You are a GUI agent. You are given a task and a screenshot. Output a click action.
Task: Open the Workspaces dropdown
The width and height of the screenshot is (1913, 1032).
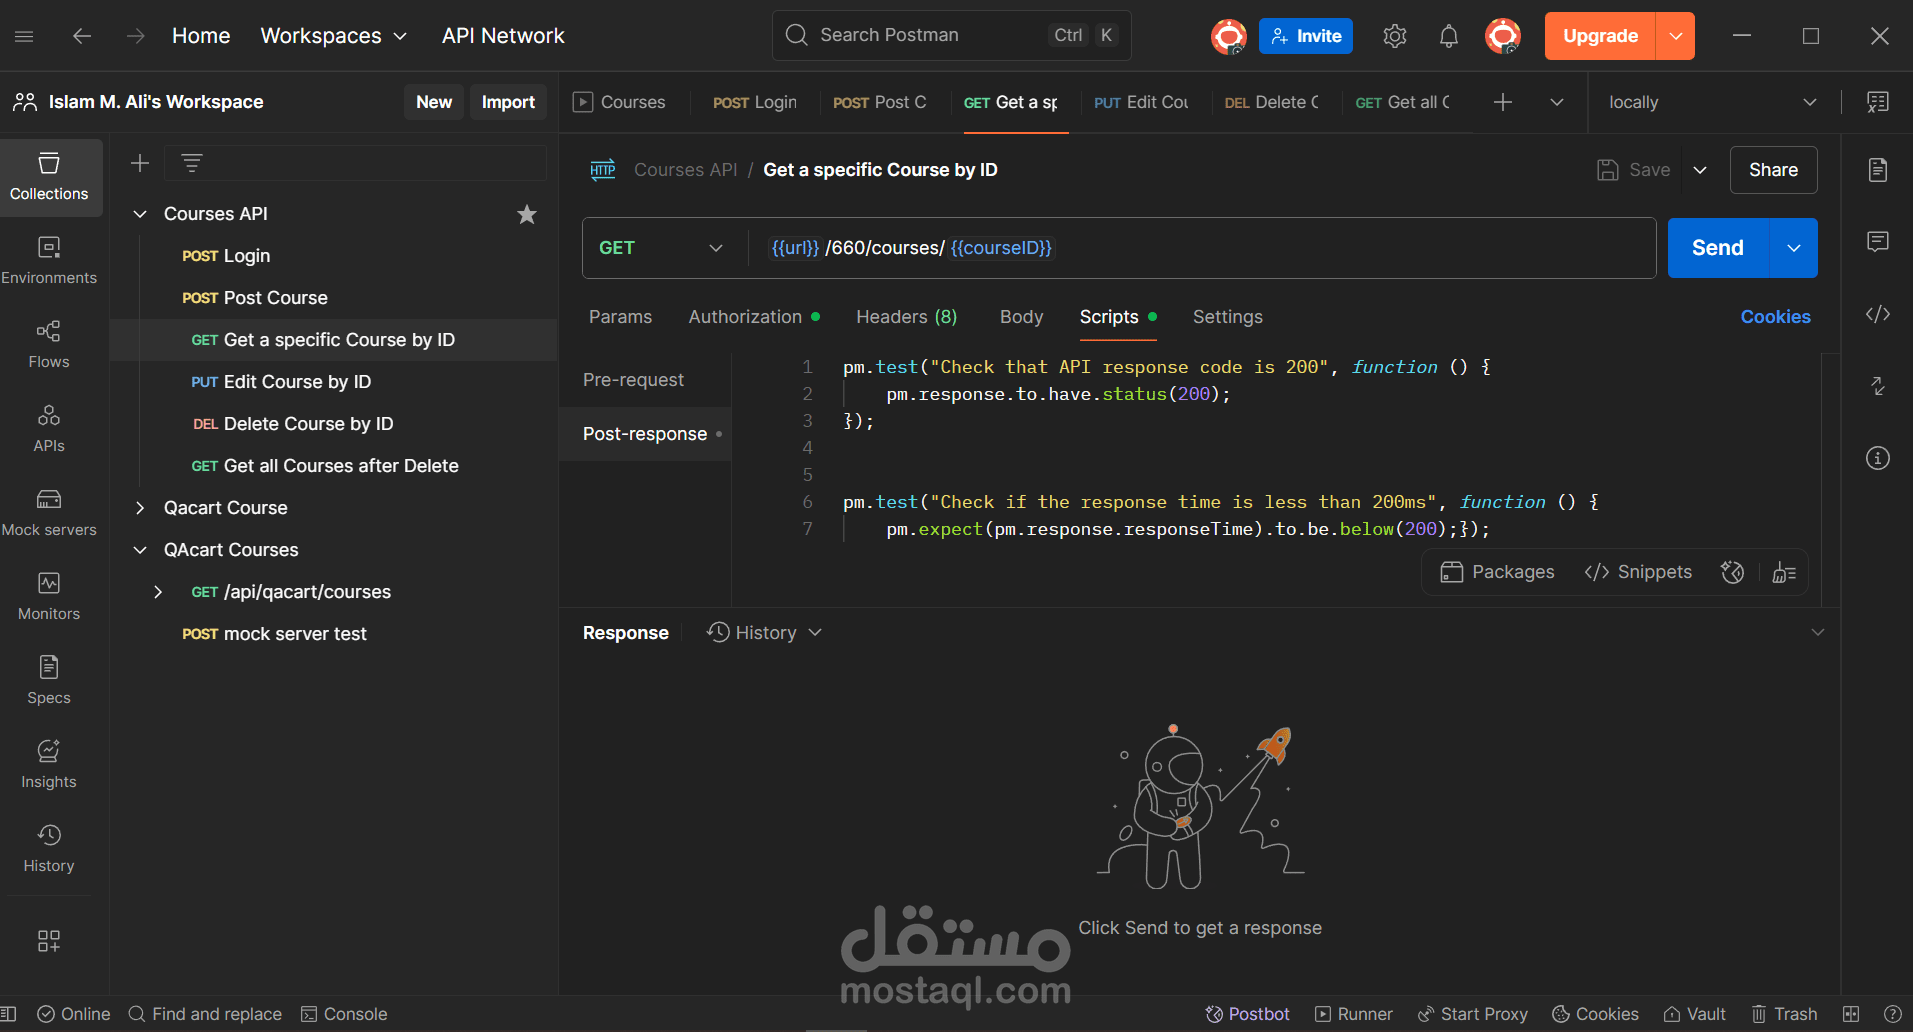click(334, 36)
